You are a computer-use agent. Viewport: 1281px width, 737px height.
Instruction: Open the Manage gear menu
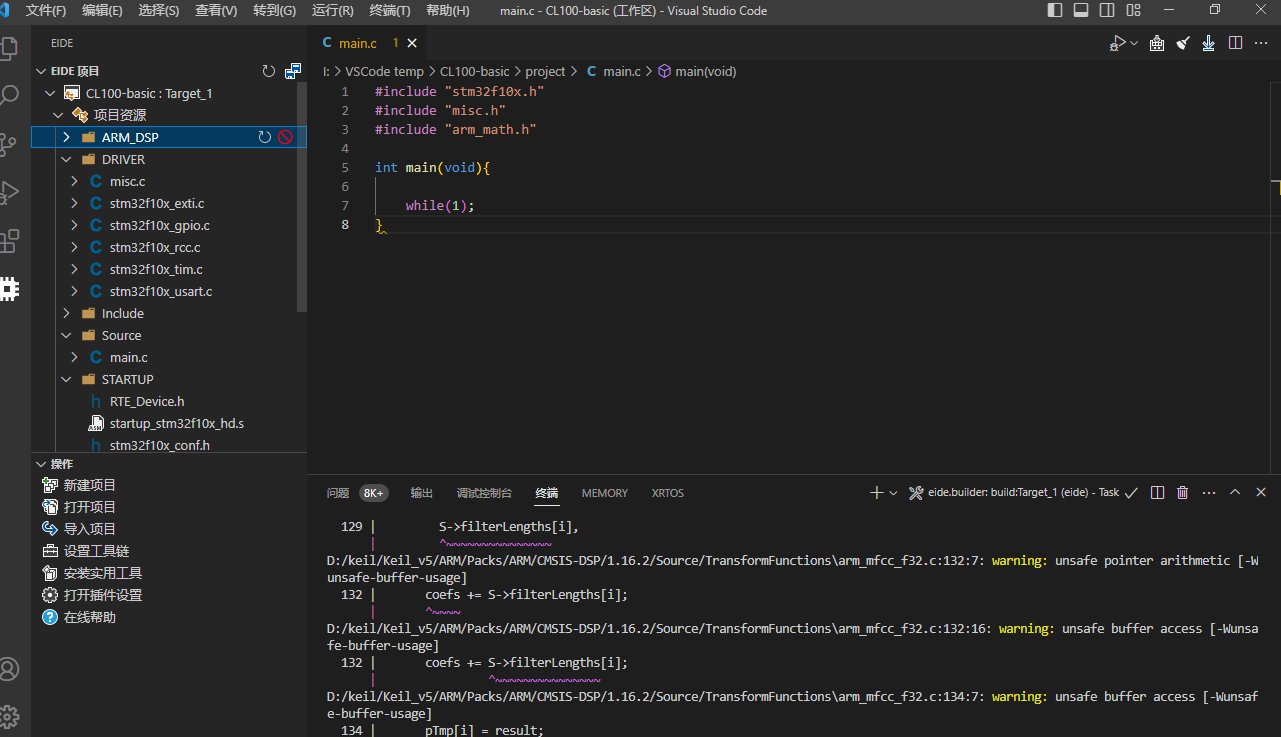tap(9, 716)
